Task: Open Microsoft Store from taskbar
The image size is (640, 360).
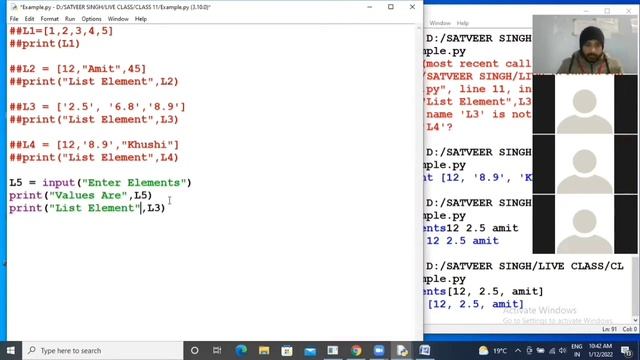Action: coord(287,351)
